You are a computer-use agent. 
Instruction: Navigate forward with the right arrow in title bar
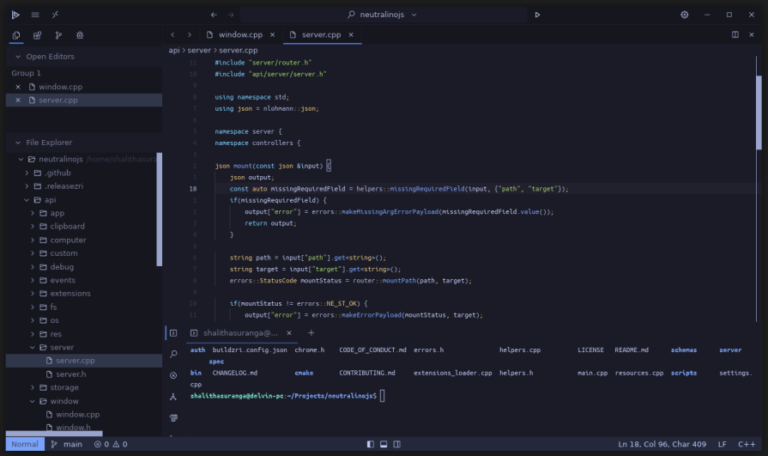[231, 15]
